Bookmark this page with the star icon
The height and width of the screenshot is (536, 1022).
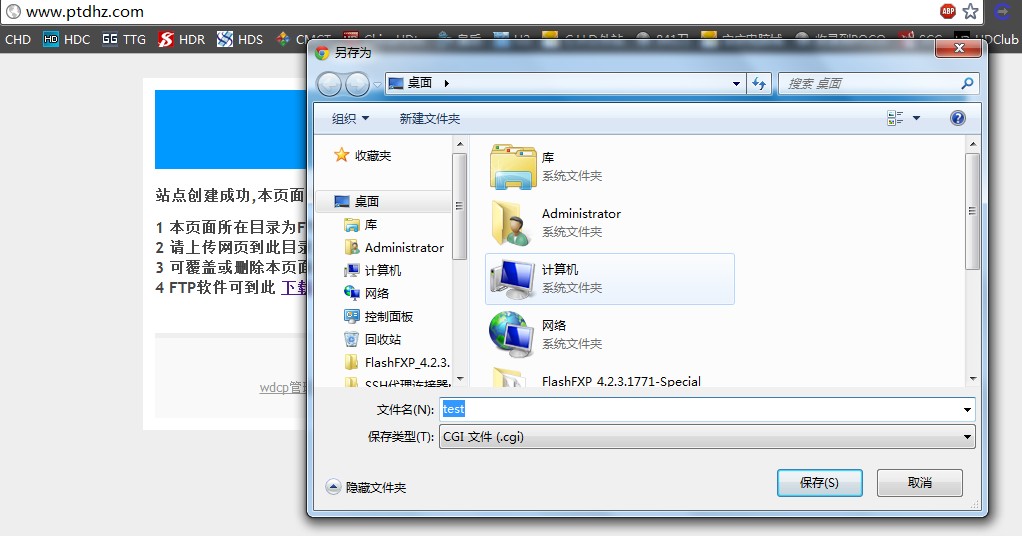(971, 11)
